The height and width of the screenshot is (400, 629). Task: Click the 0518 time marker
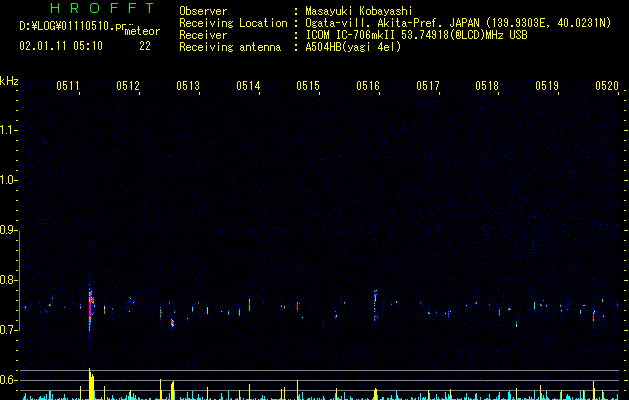[x=487, y=86]
